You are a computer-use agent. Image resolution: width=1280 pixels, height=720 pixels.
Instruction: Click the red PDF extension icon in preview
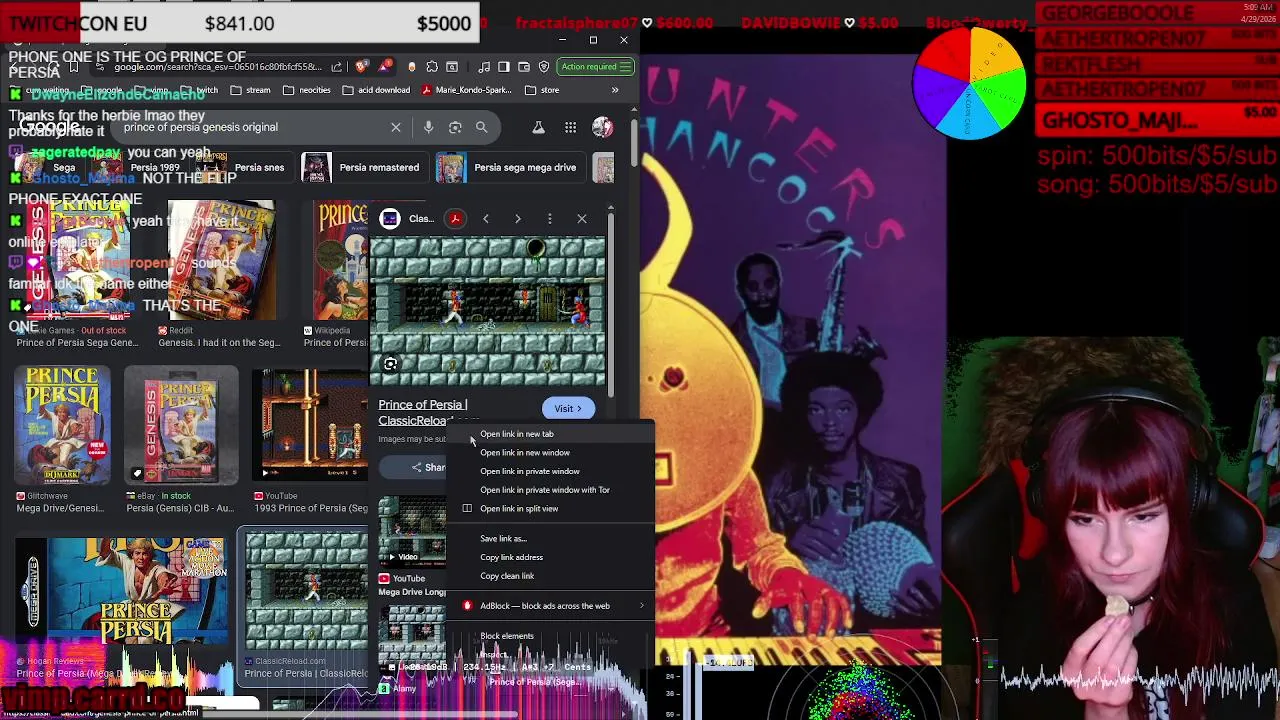455,219
